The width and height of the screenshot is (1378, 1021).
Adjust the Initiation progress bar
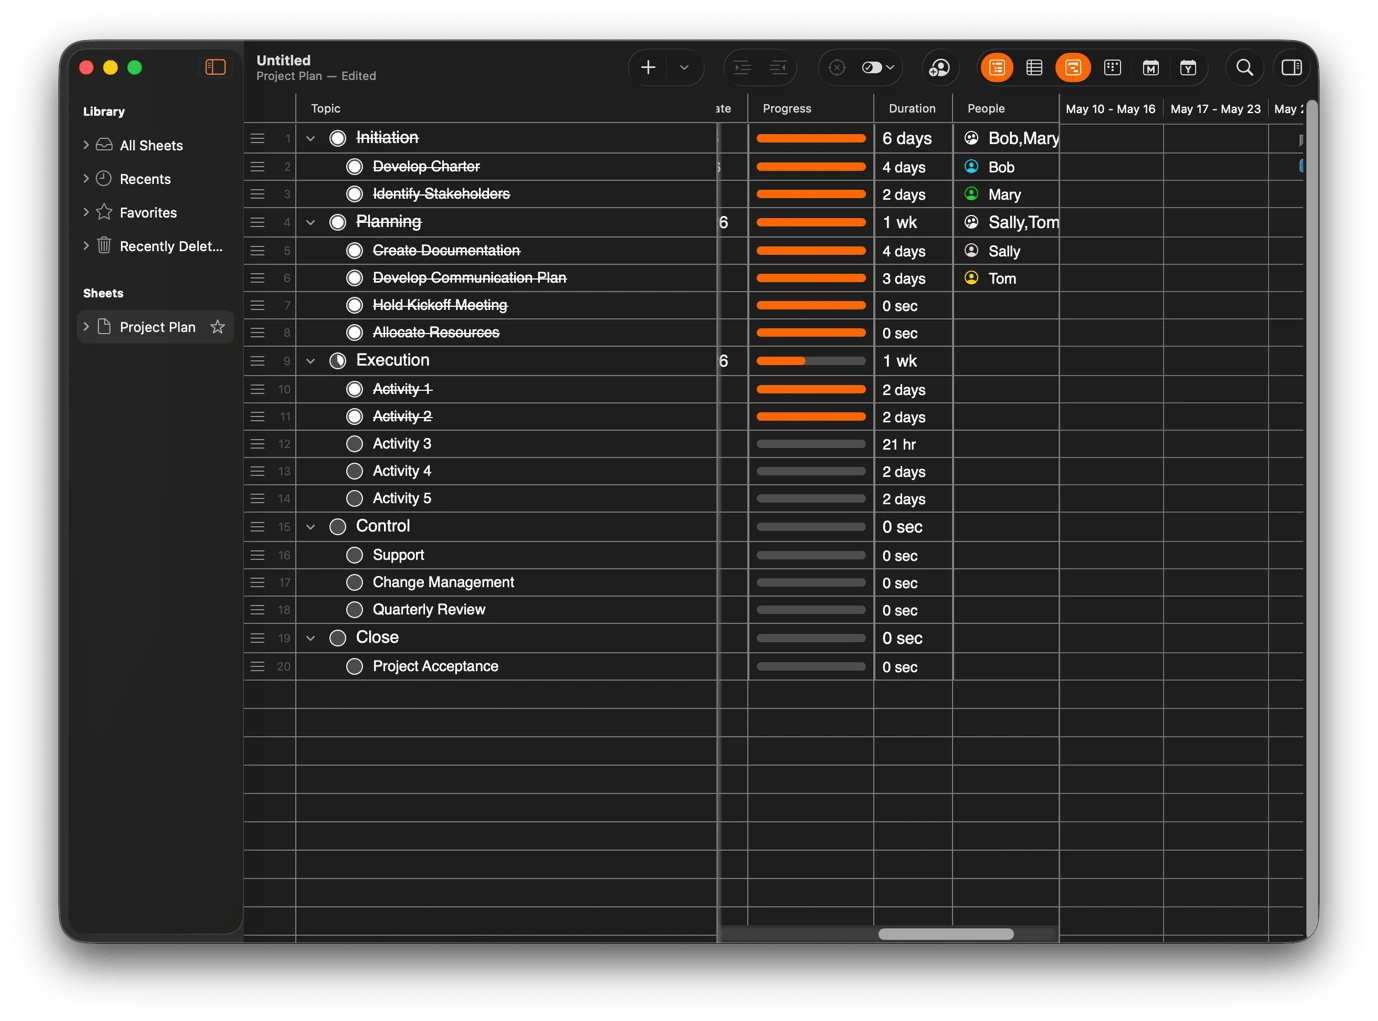coord(811,138)
